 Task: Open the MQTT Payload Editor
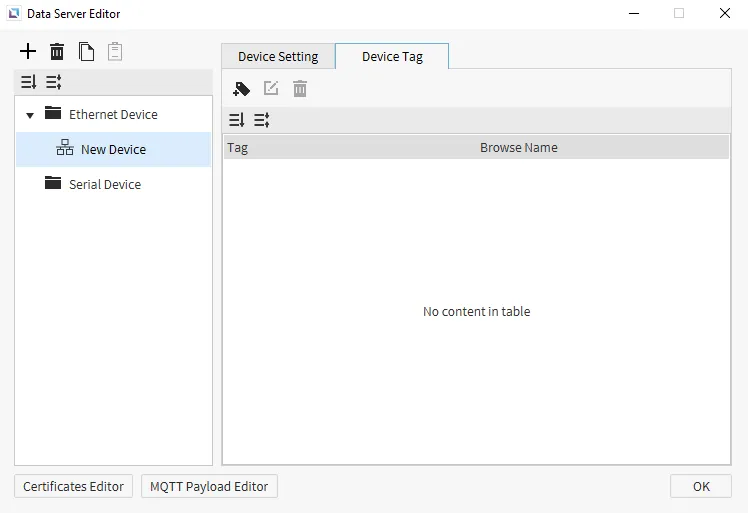point(209,486)
